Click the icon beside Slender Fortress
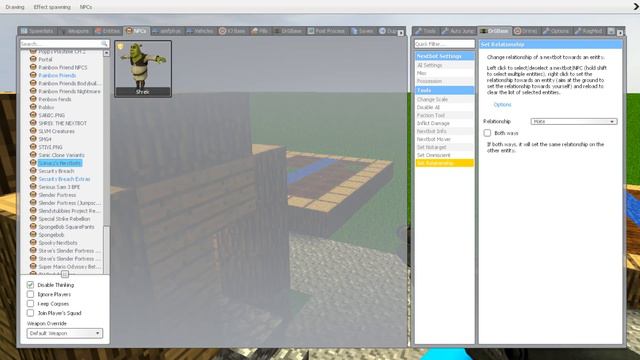 [33, 195]
